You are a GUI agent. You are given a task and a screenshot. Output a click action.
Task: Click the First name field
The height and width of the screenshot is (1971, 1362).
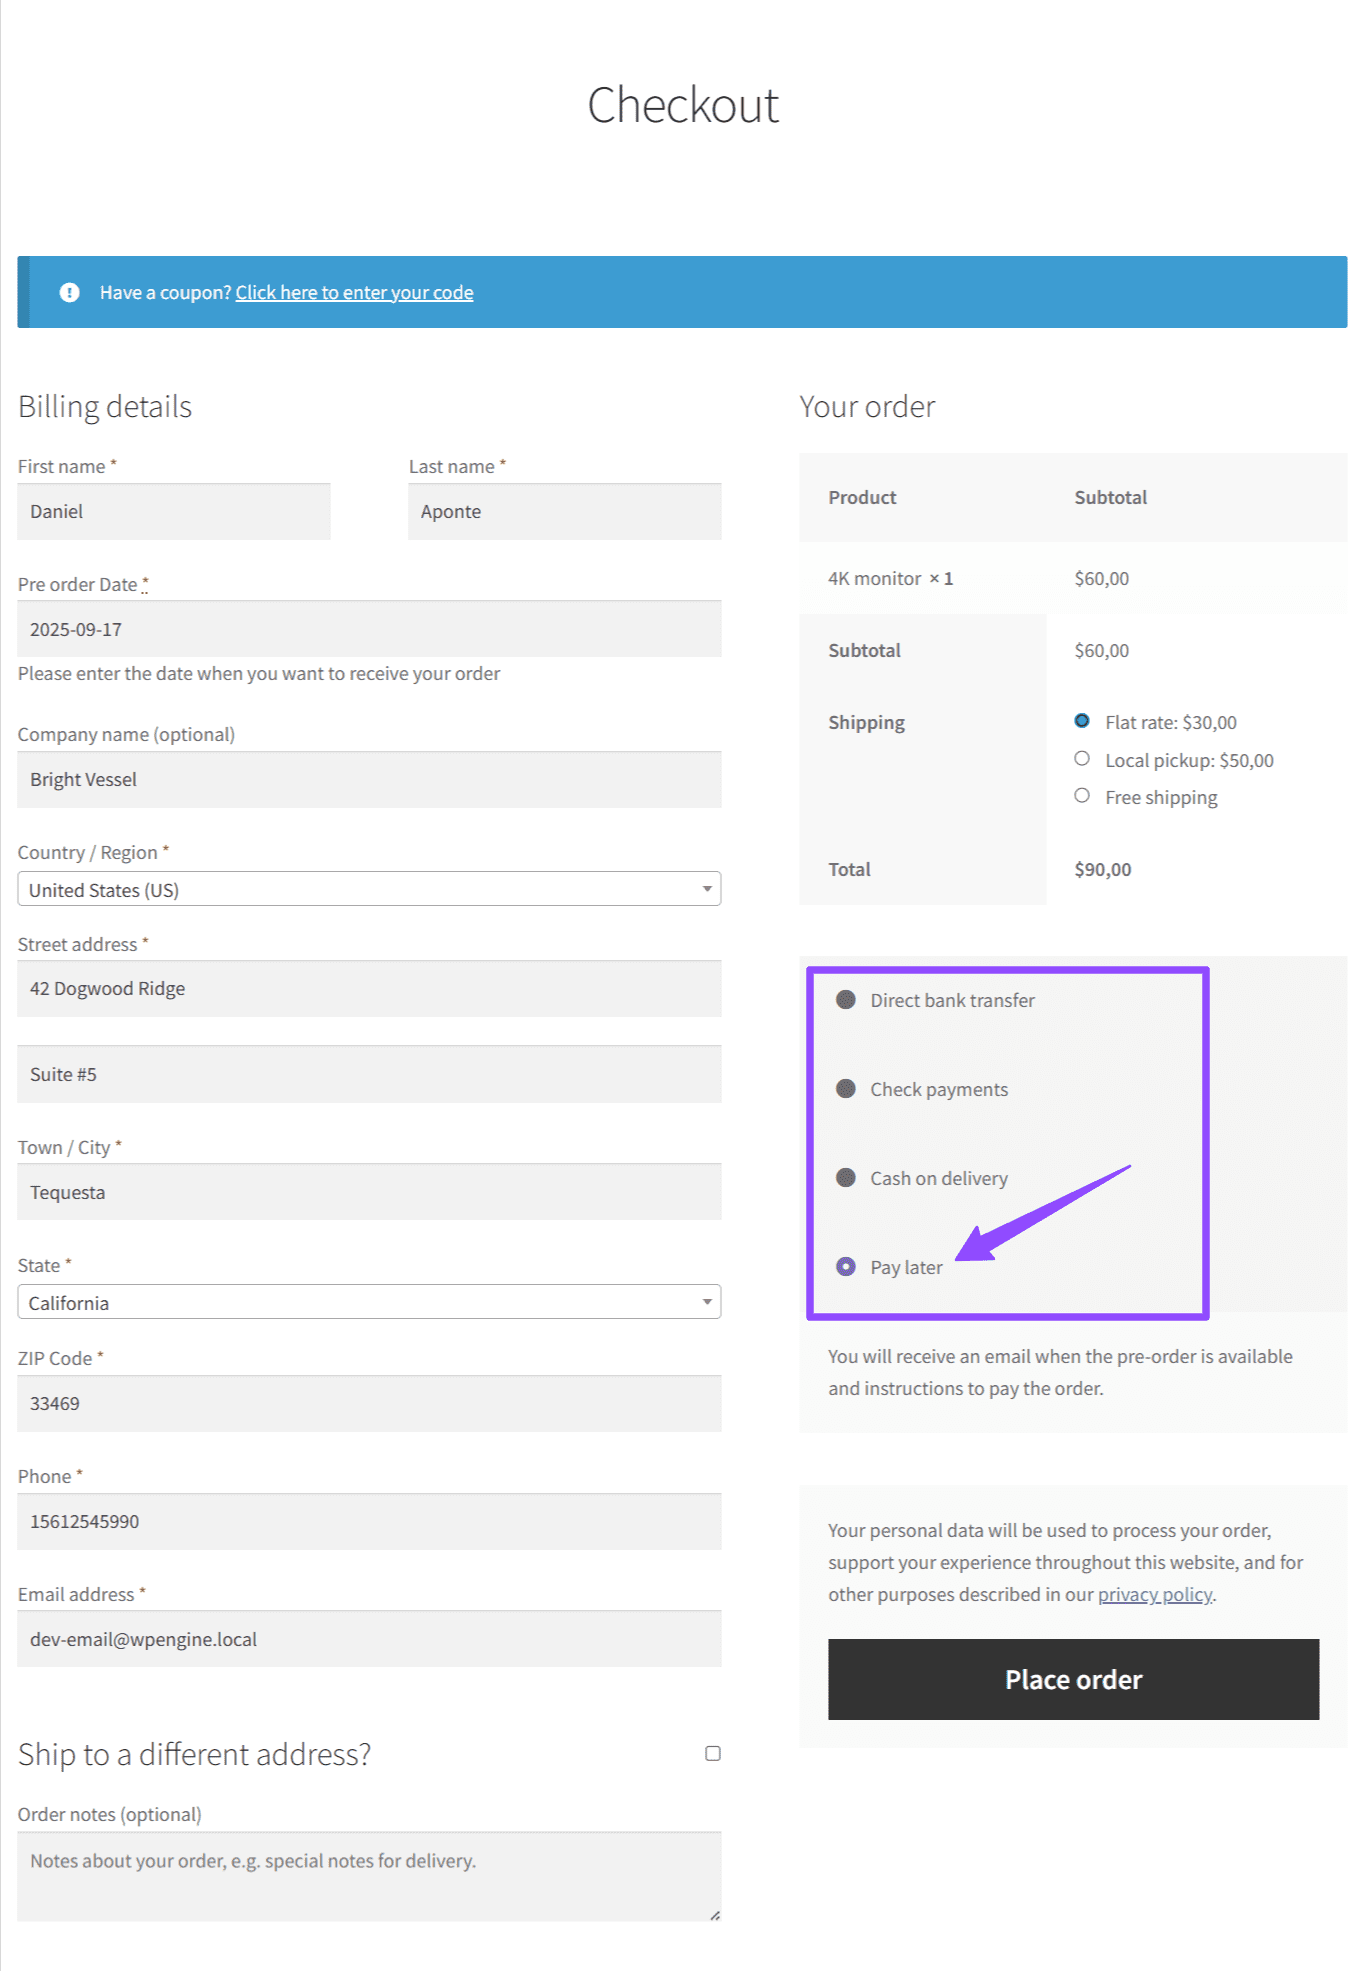click(x=174, y=512)
